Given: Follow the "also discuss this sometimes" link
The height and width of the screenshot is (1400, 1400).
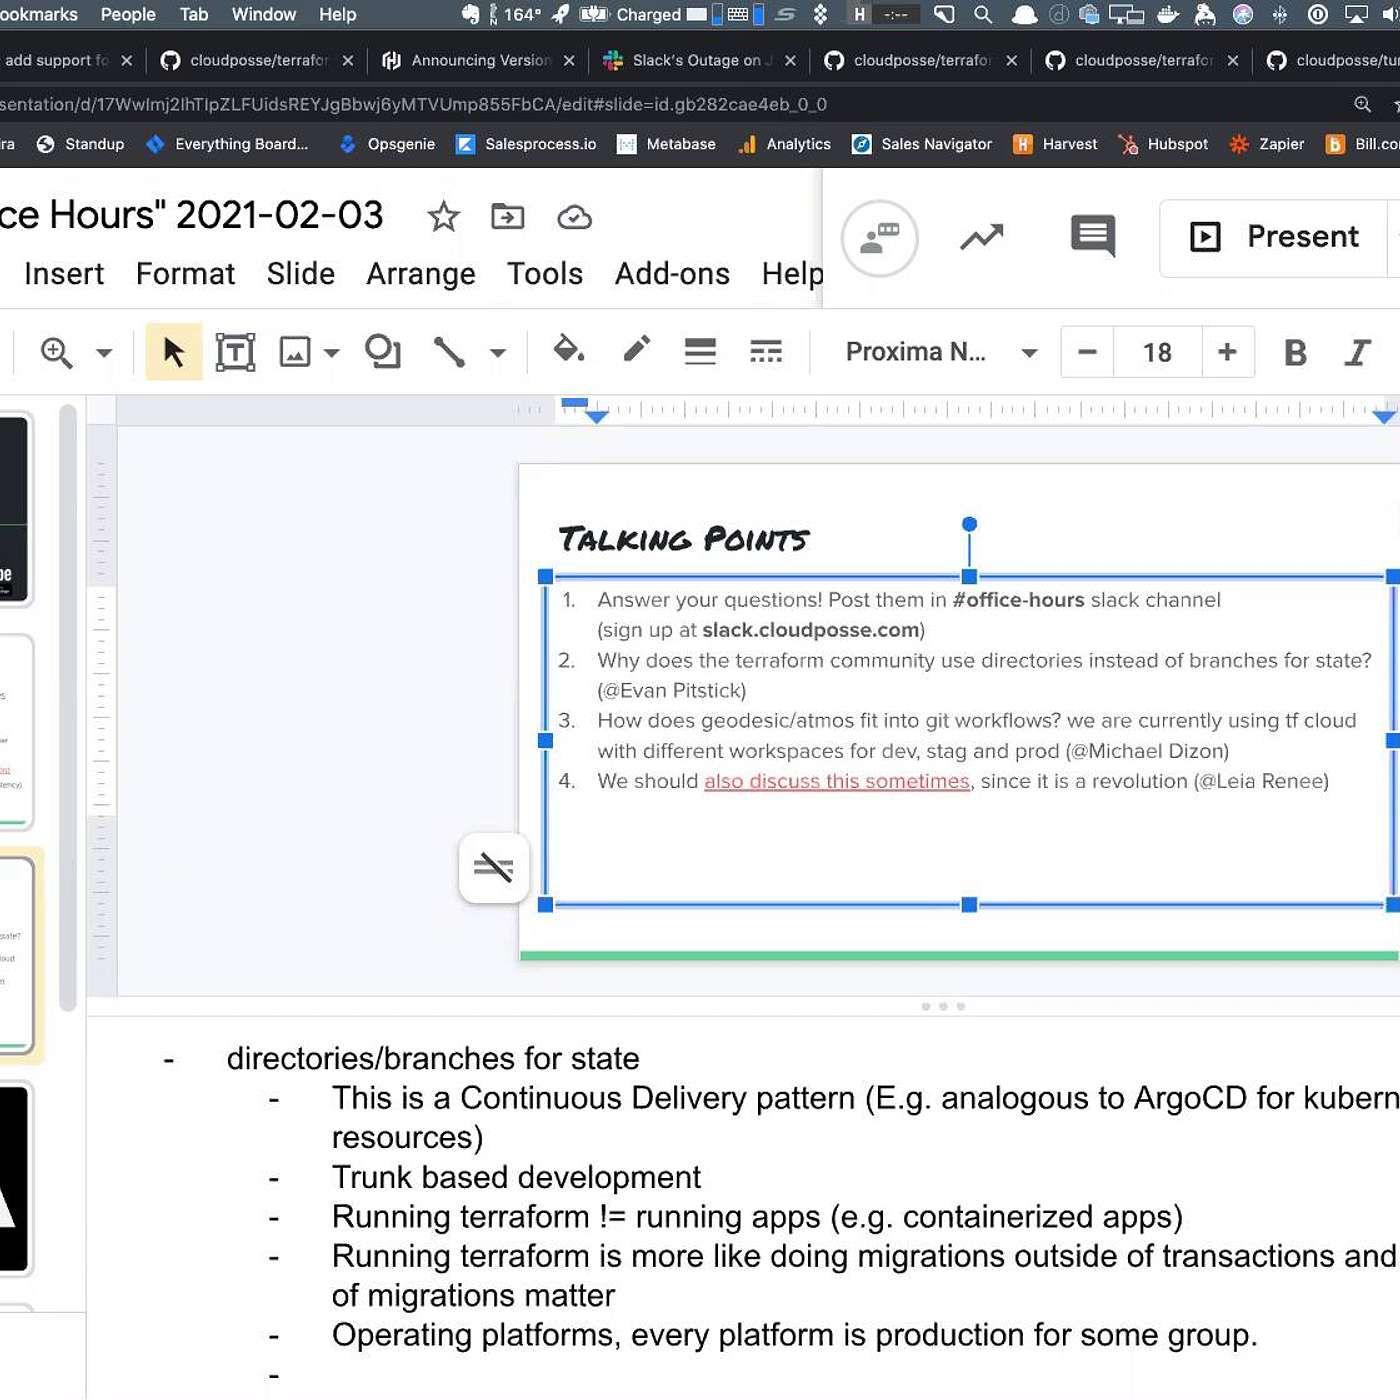Looking at the screenshot, I should point(836,781).
